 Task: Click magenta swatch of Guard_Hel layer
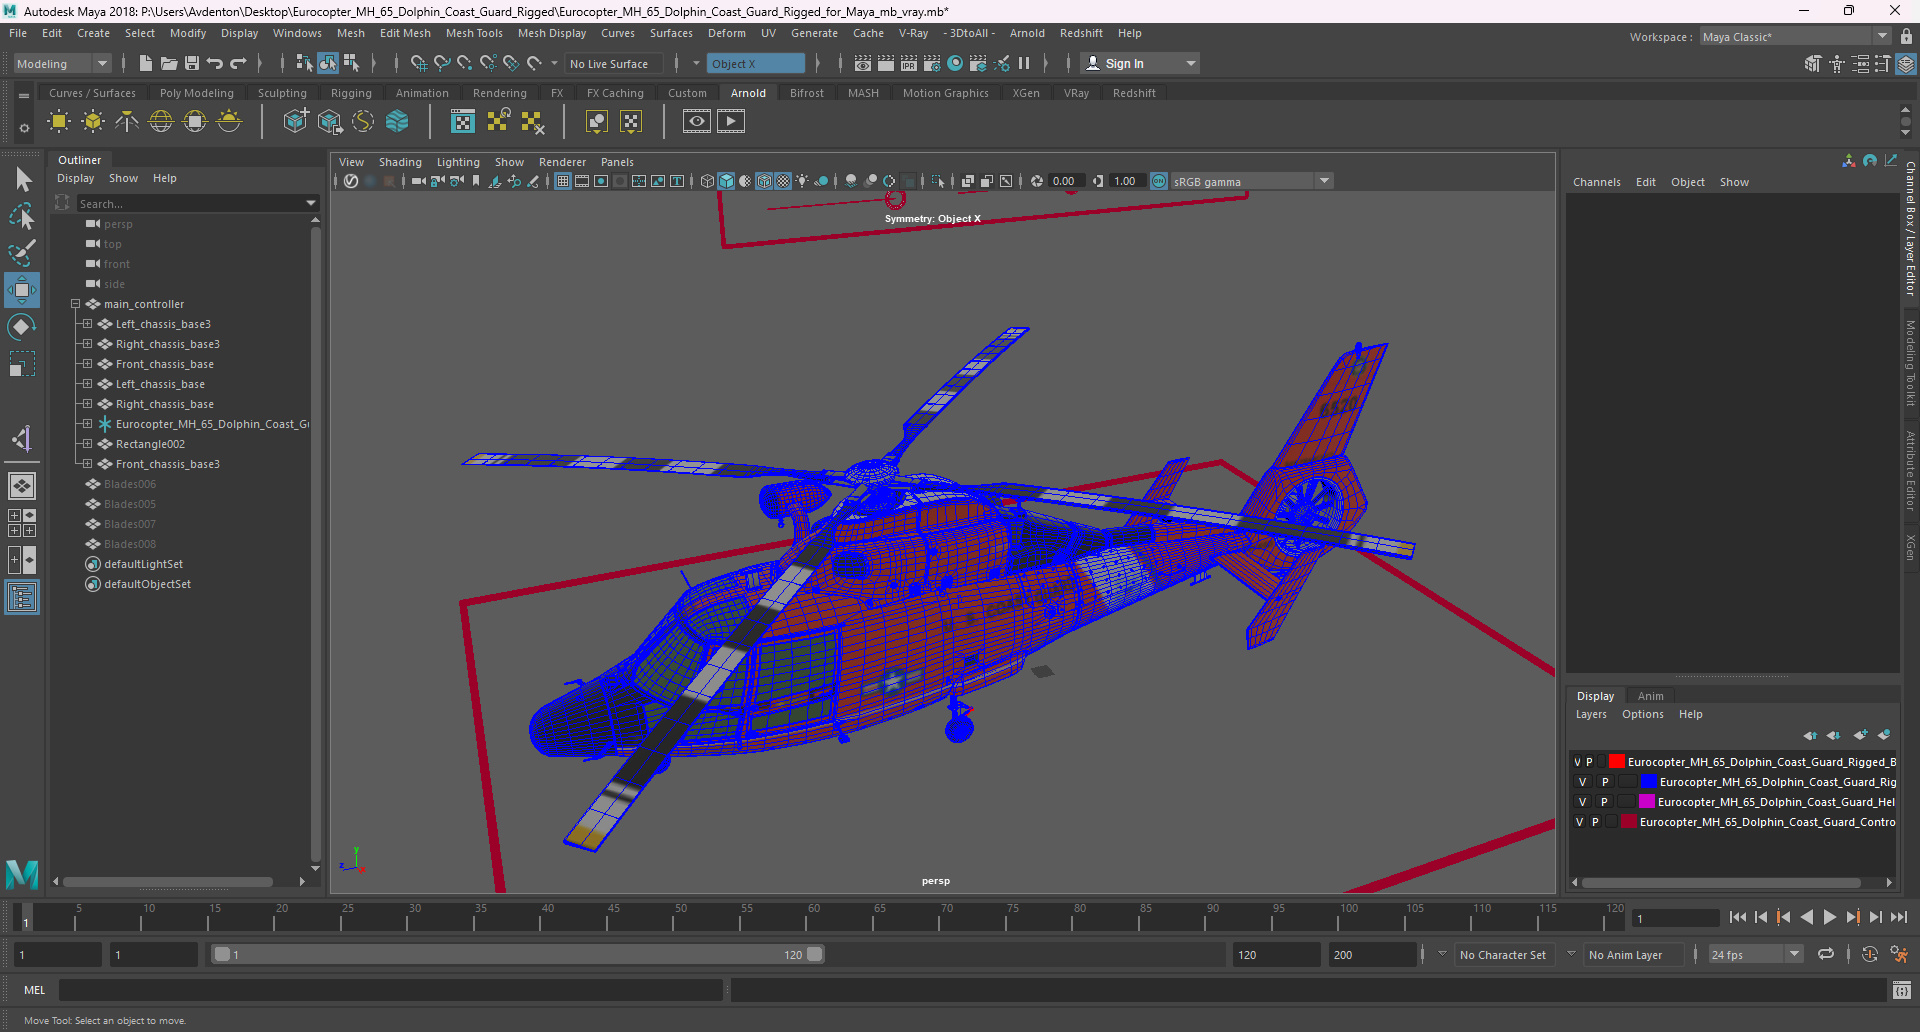(x=1647, y=802)
